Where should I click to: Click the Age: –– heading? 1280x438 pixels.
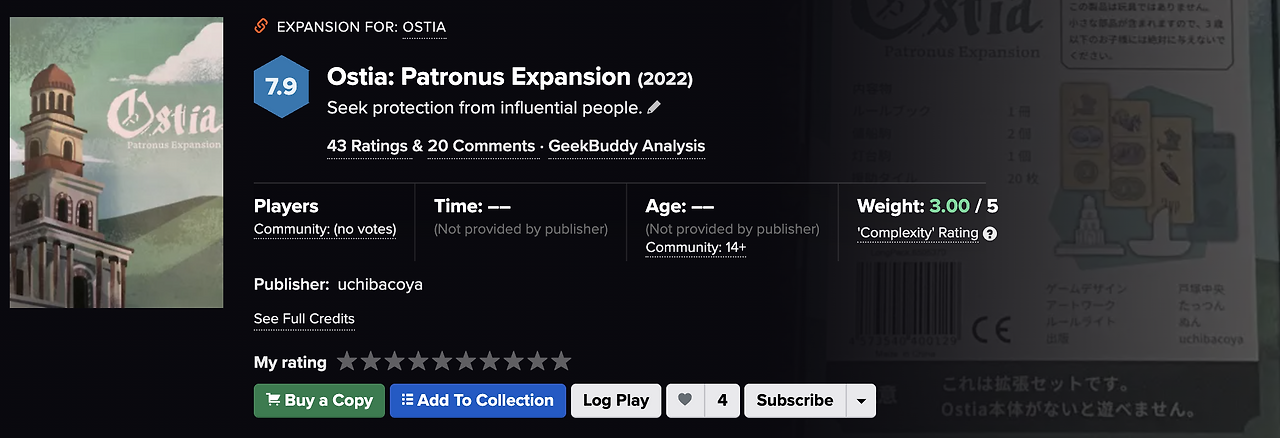(x=680, y=206)
